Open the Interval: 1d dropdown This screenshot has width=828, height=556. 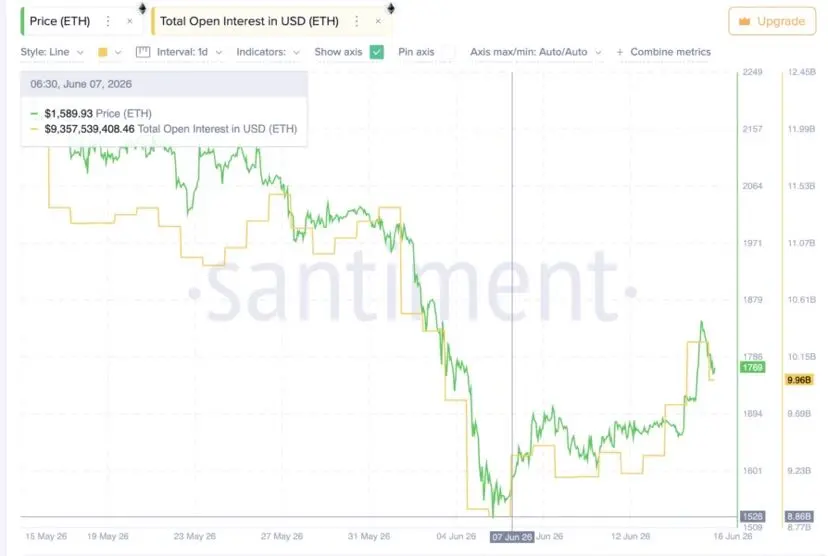(x=190, y=52)
